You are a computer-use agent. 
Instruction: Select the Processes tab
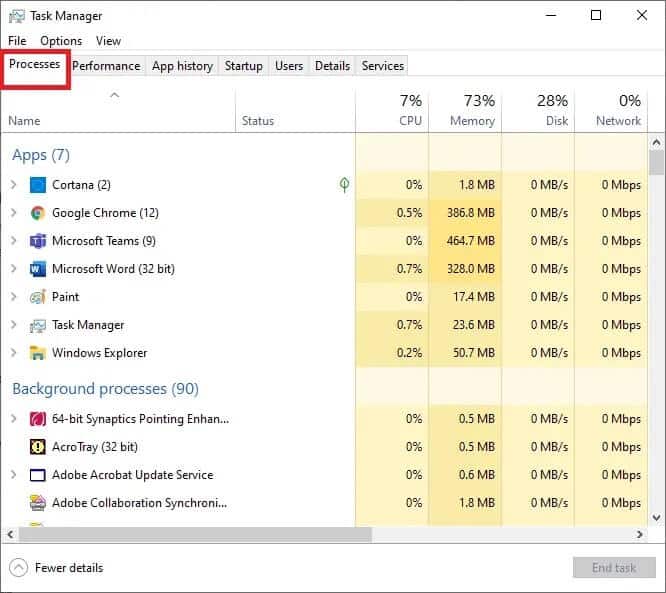click(34, 64)
